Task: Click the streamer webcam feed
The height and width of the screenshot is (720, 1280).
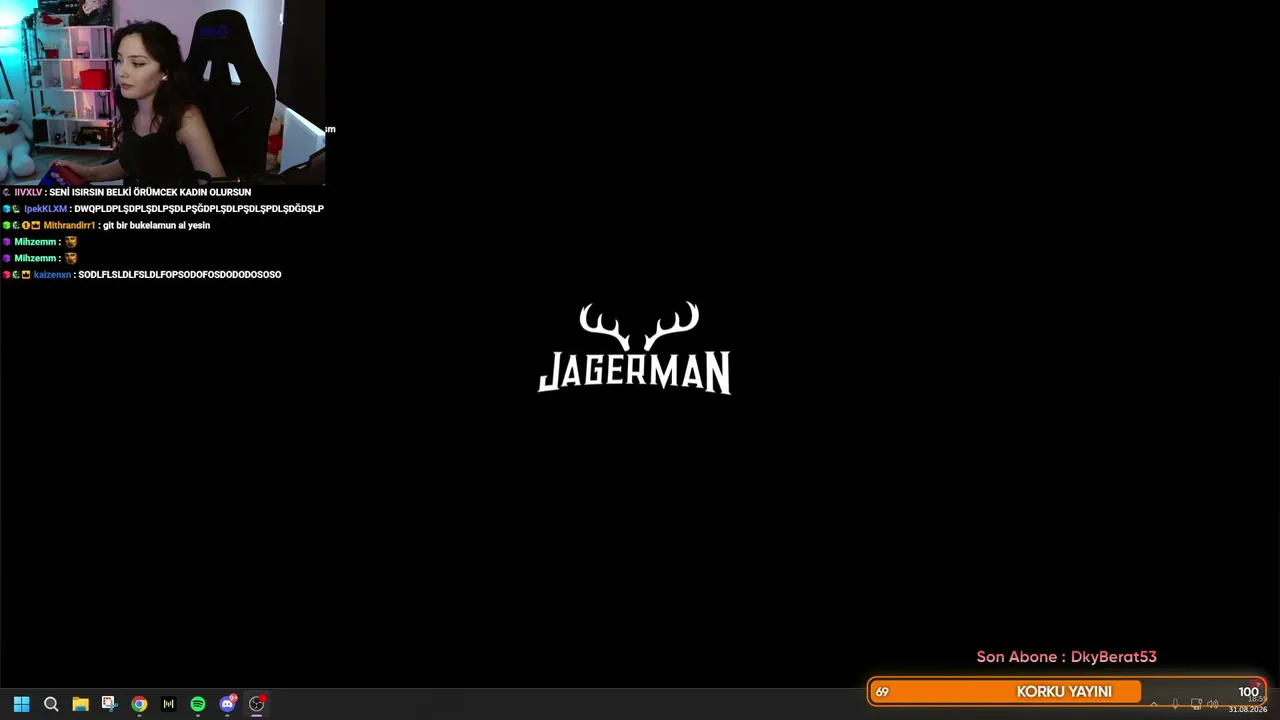Action: tap(162, 92)
